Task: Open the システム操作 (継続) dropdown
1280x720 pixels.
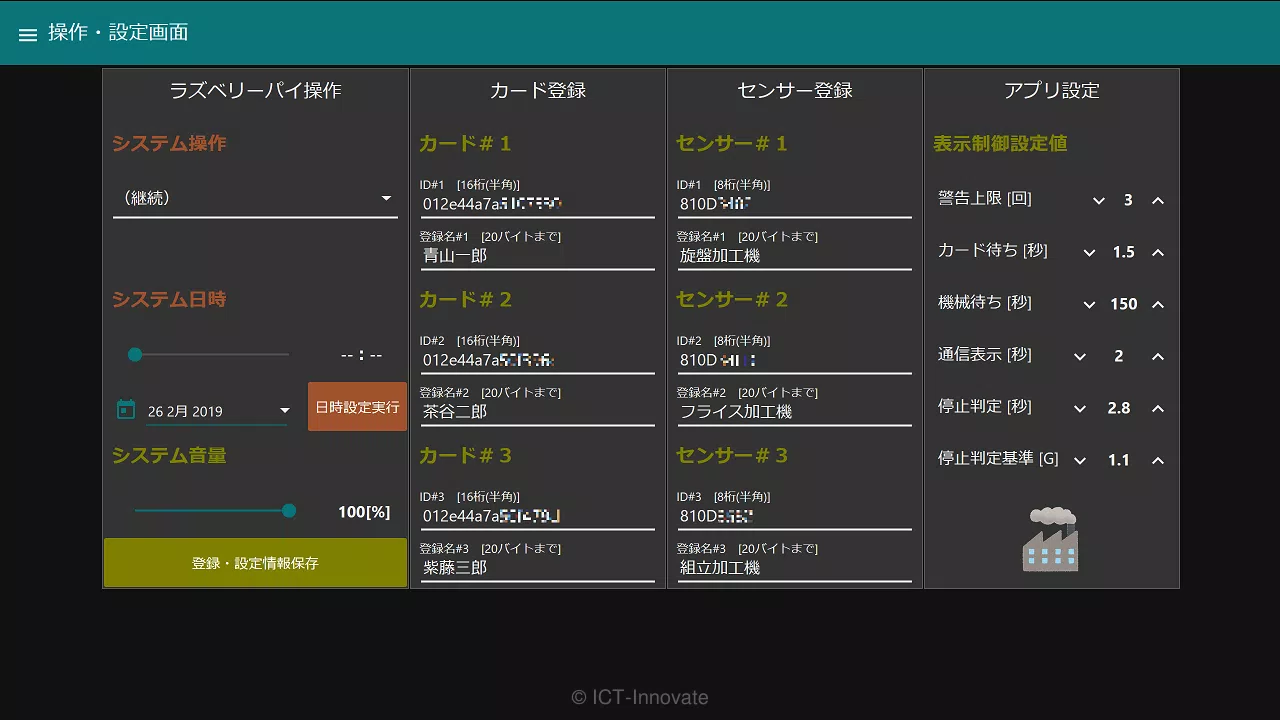Action: click(255, 198)
